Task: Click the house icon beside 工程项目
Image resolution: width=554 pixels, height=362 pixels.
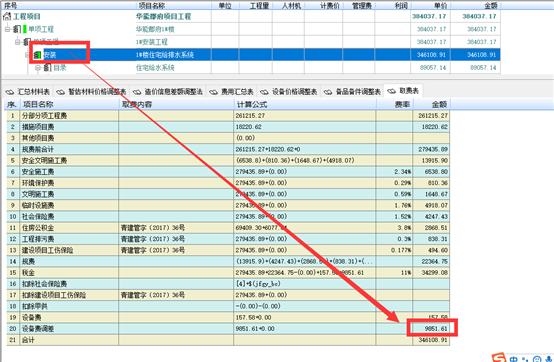Action: point(7,16)
